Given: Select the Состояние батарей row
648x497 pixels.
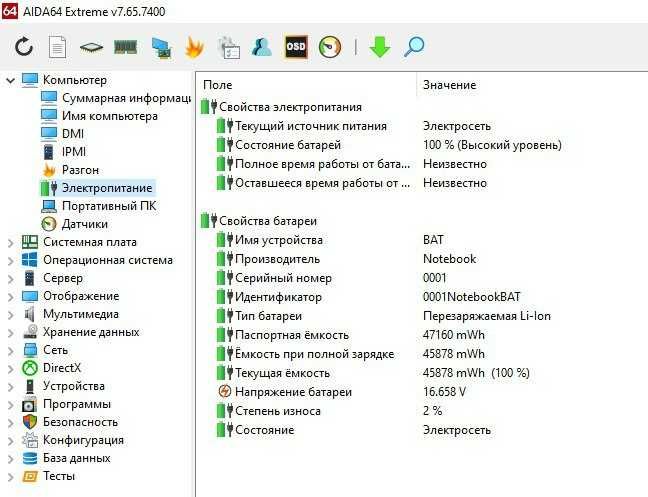Looking at the screenshot, I should (389, 145).
